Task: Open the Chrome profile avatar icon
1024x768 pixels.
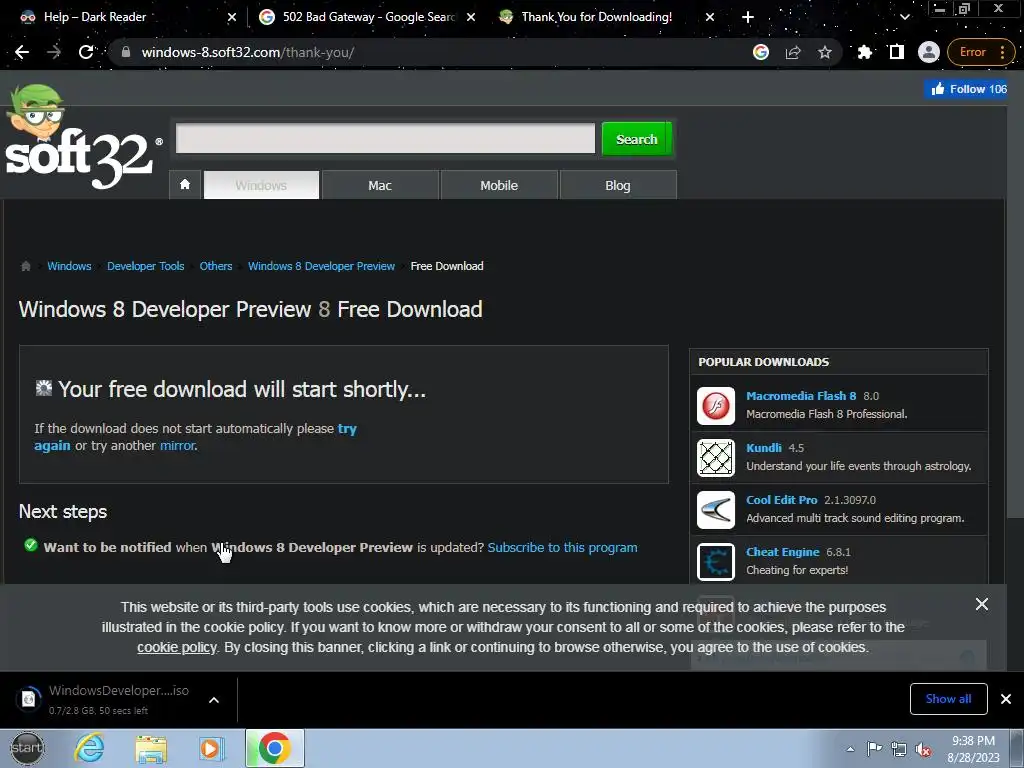Action: click(928, 52)
